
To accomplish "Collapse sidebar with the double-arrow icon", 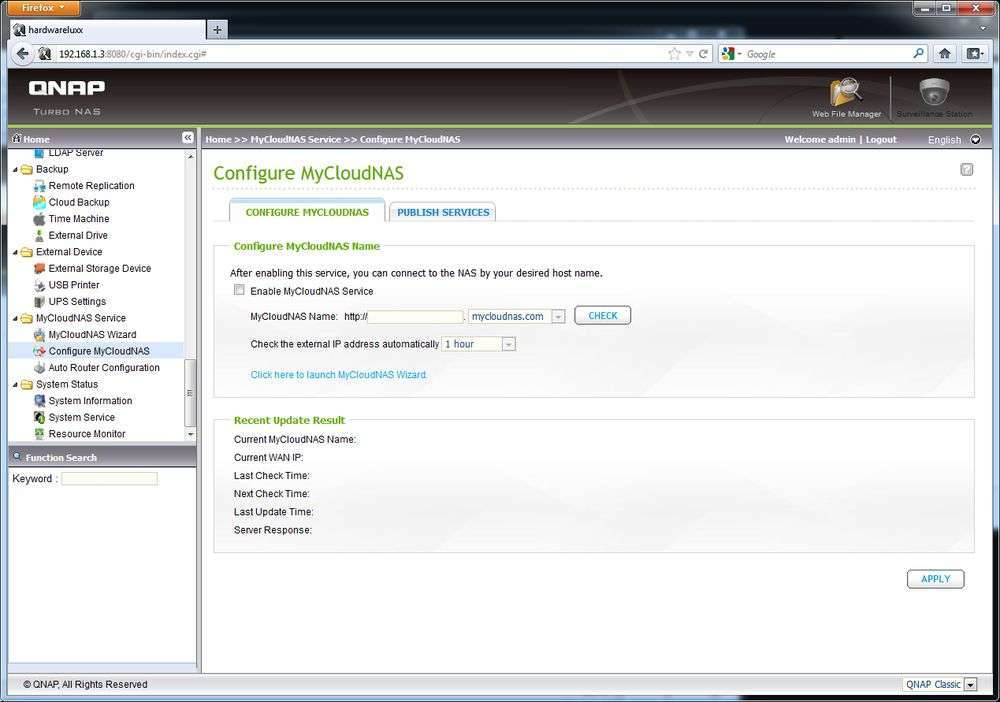I will [188, 138].
